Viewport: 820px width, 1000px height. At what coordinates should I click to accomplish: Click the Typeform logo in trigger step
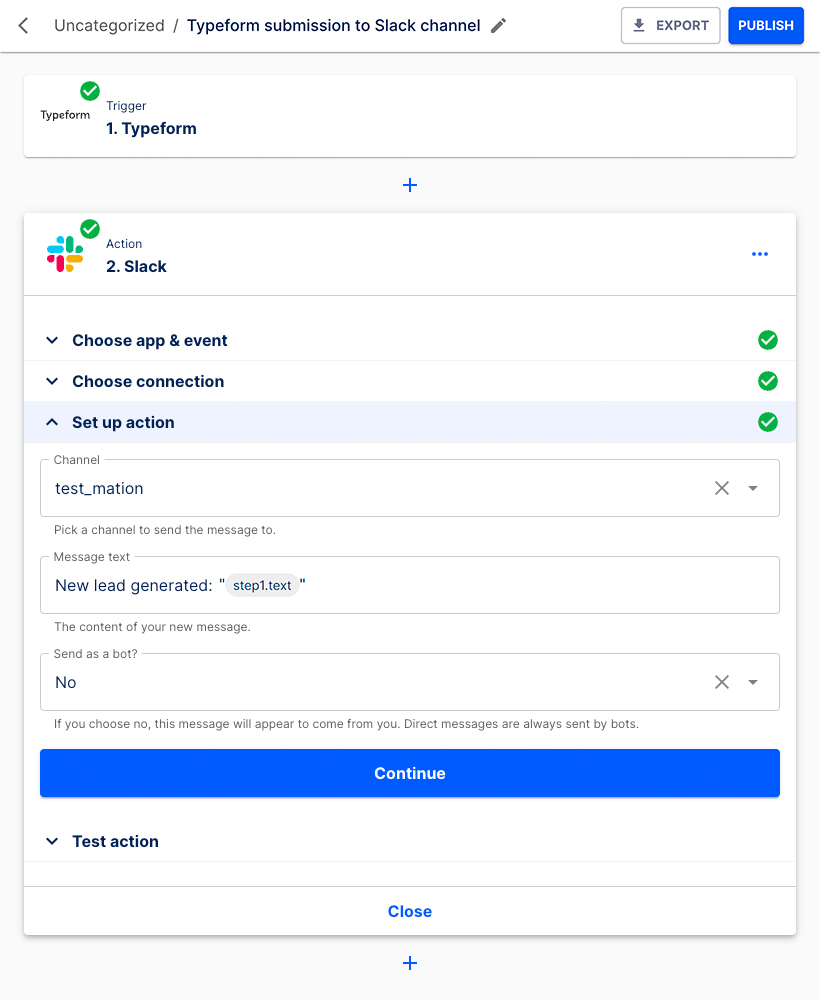click(65, 115)
